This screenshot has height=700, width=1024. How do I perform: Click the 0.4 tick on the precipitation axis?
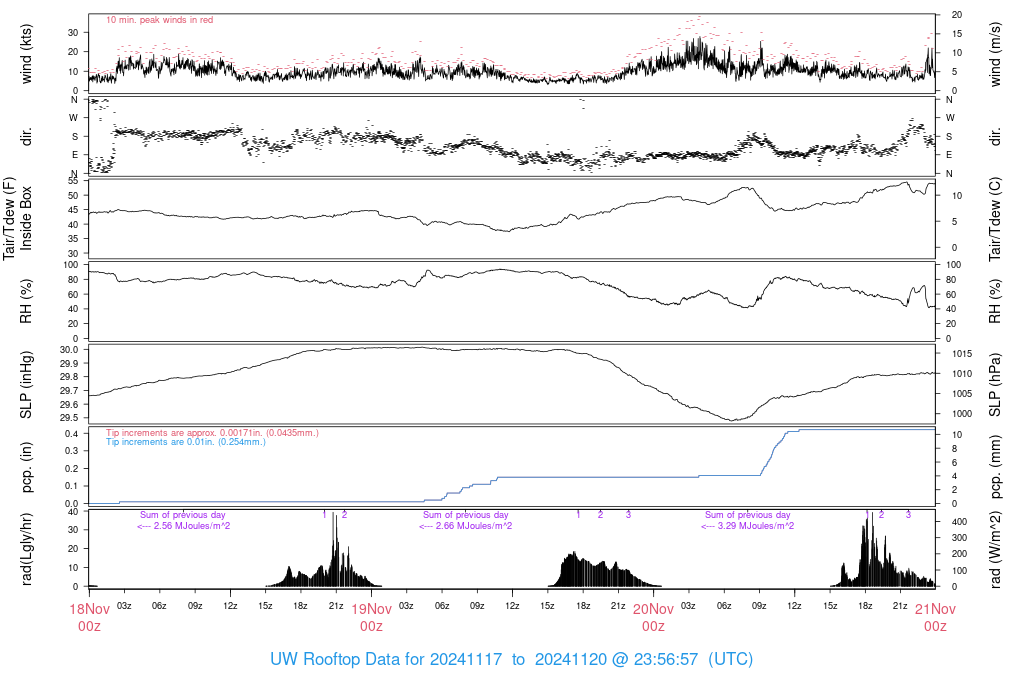[72, 434]
